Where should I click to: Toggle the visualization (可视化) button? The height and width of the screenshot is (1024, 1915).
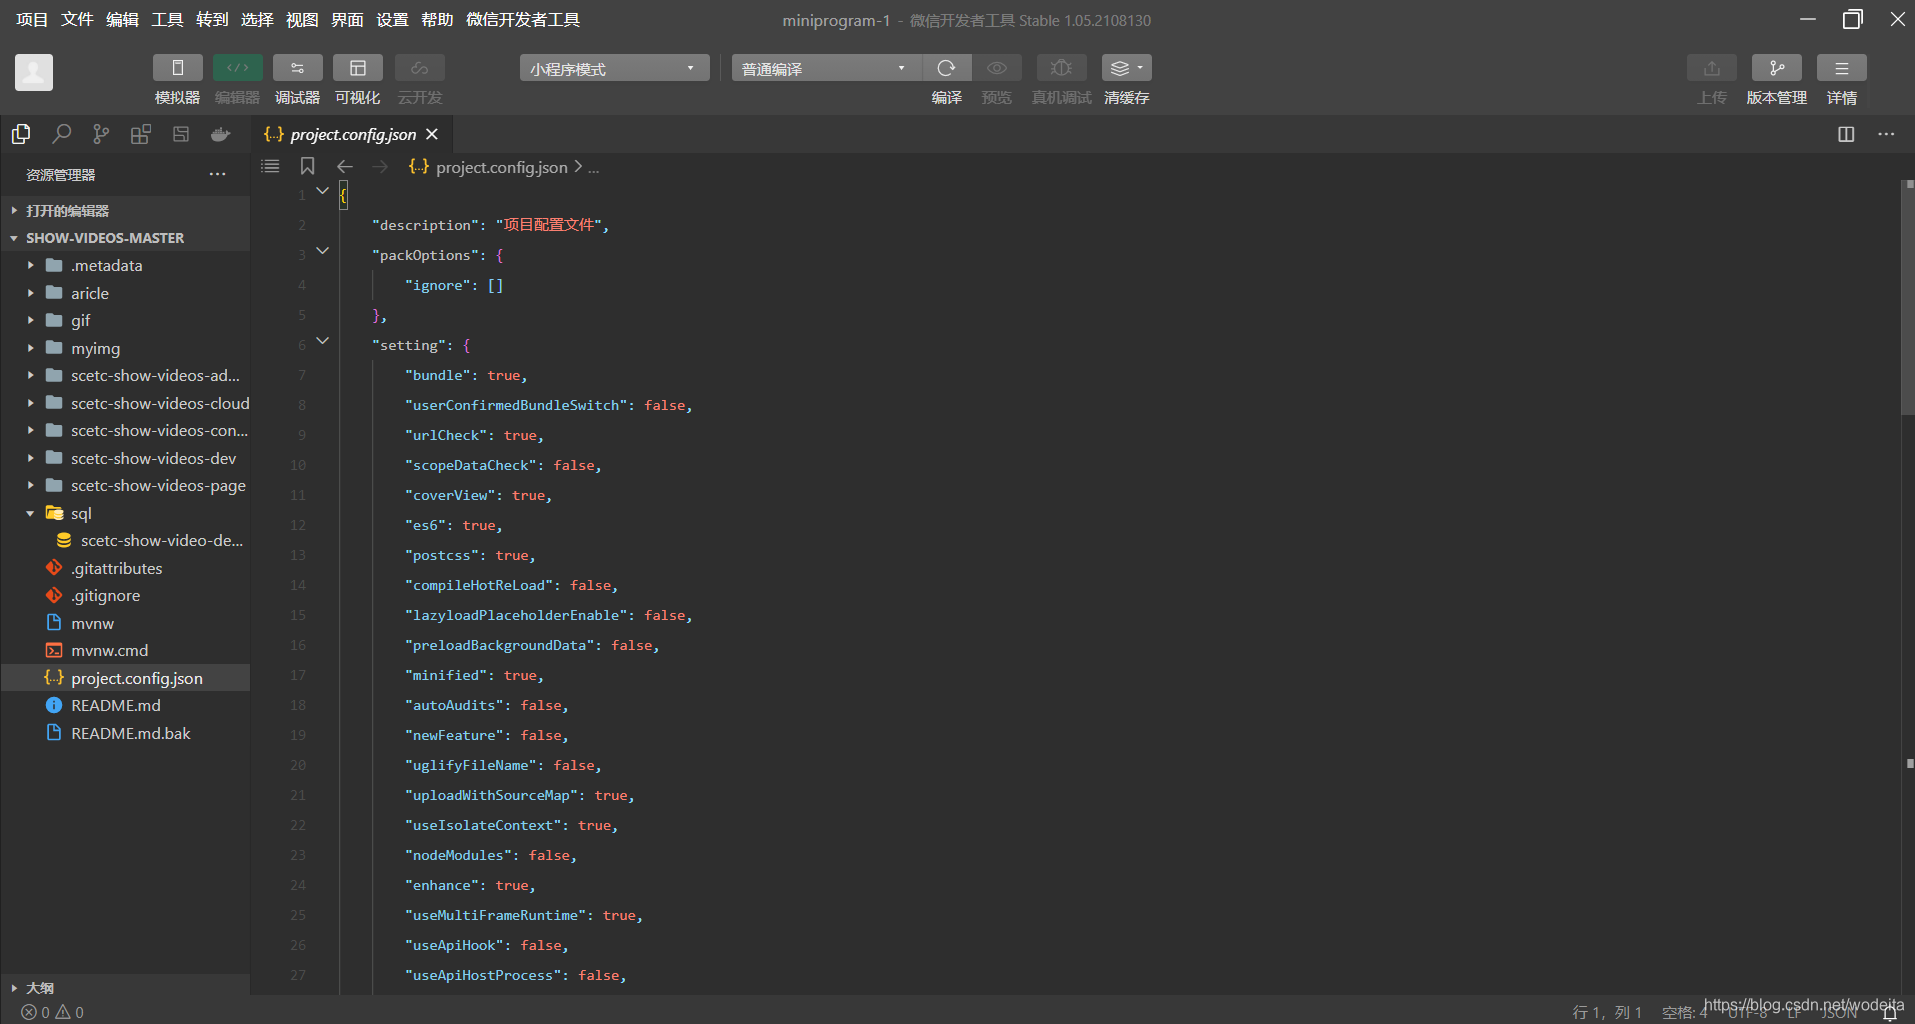point(357,68)
